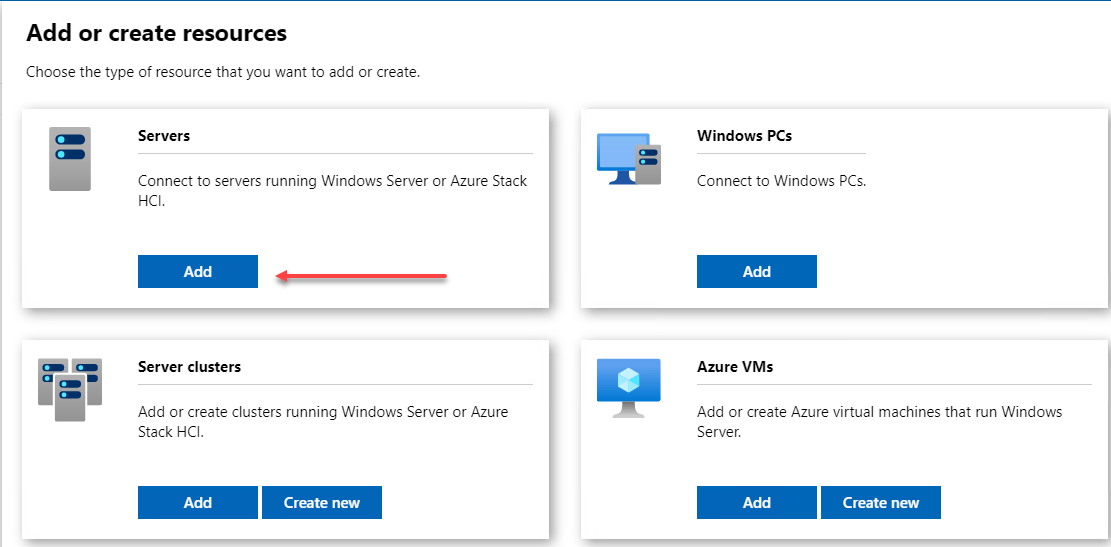Click the Azure VMs monitor icon

[x=628, y=388]
